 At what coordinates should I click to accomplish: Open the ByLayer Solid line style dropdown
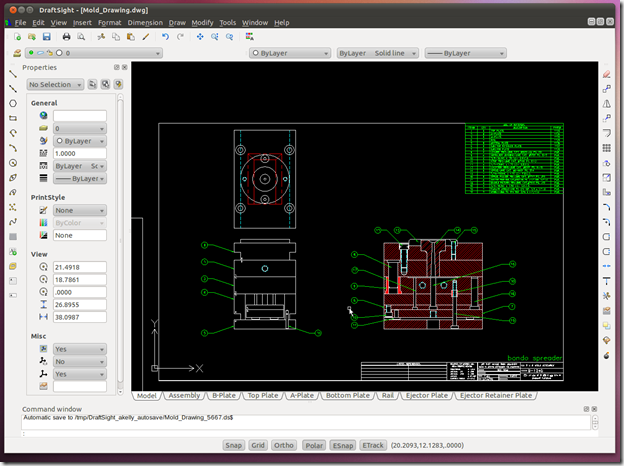[x=378, y=53]
